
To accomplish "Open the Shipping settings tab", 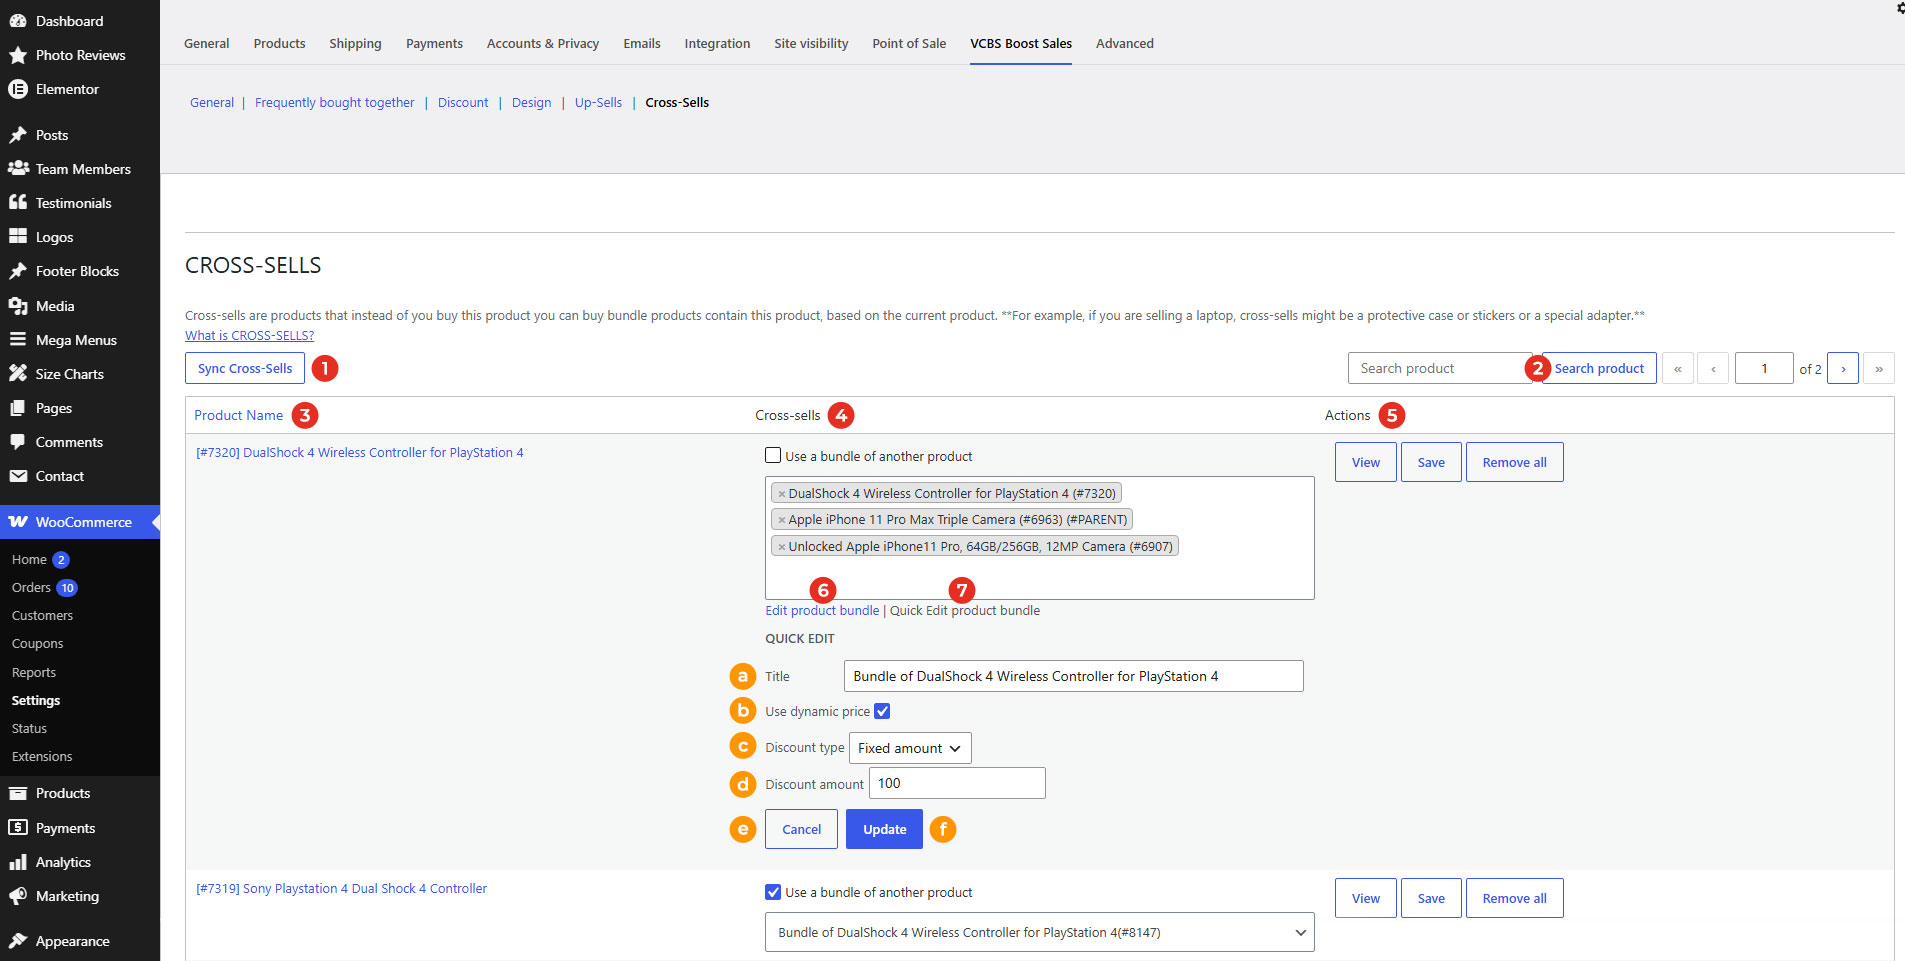I will 355,43.
